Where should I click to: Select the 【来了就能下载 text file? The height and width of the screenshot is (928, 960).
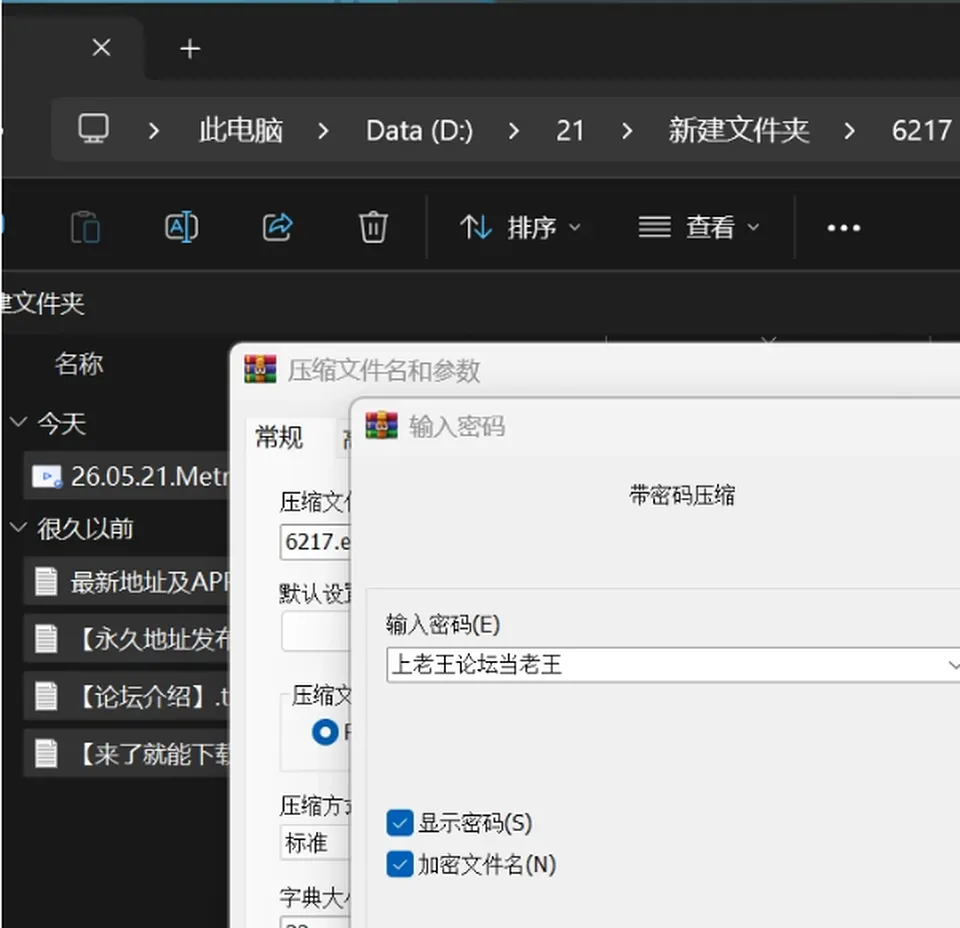[x=127, y=754]
